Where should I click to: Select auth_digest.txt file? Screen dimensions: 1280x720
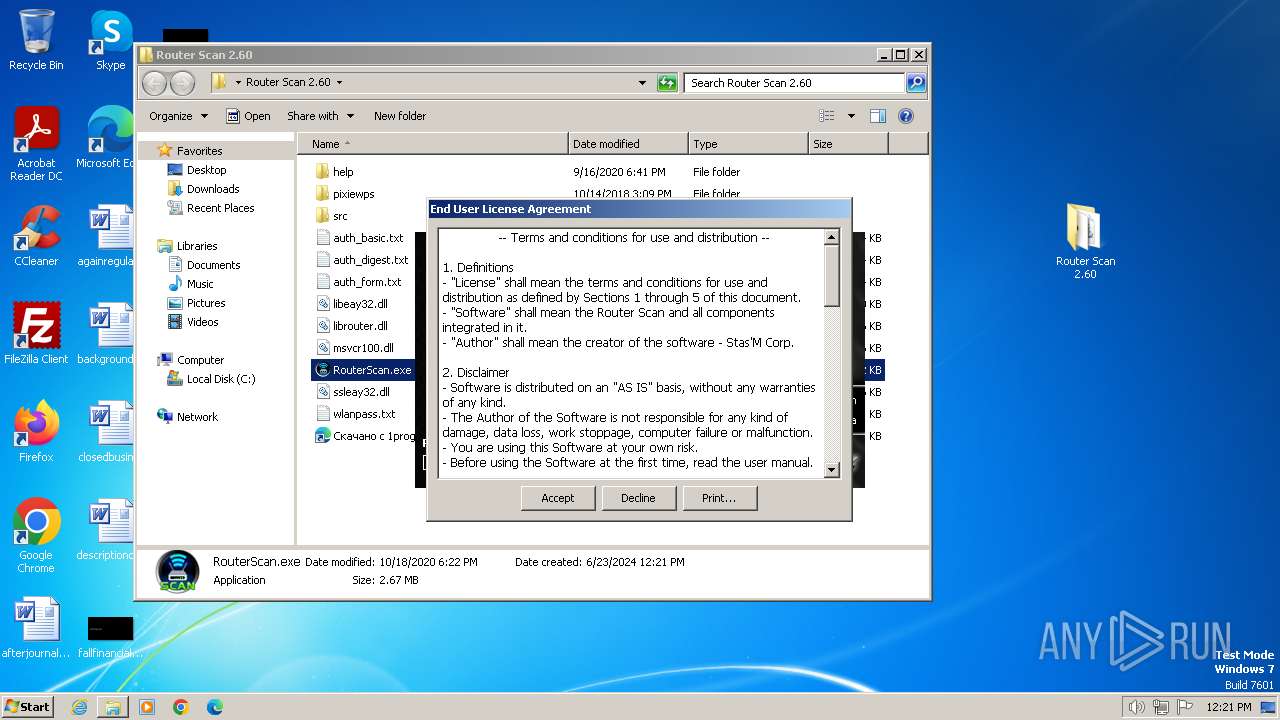[370, 260]
